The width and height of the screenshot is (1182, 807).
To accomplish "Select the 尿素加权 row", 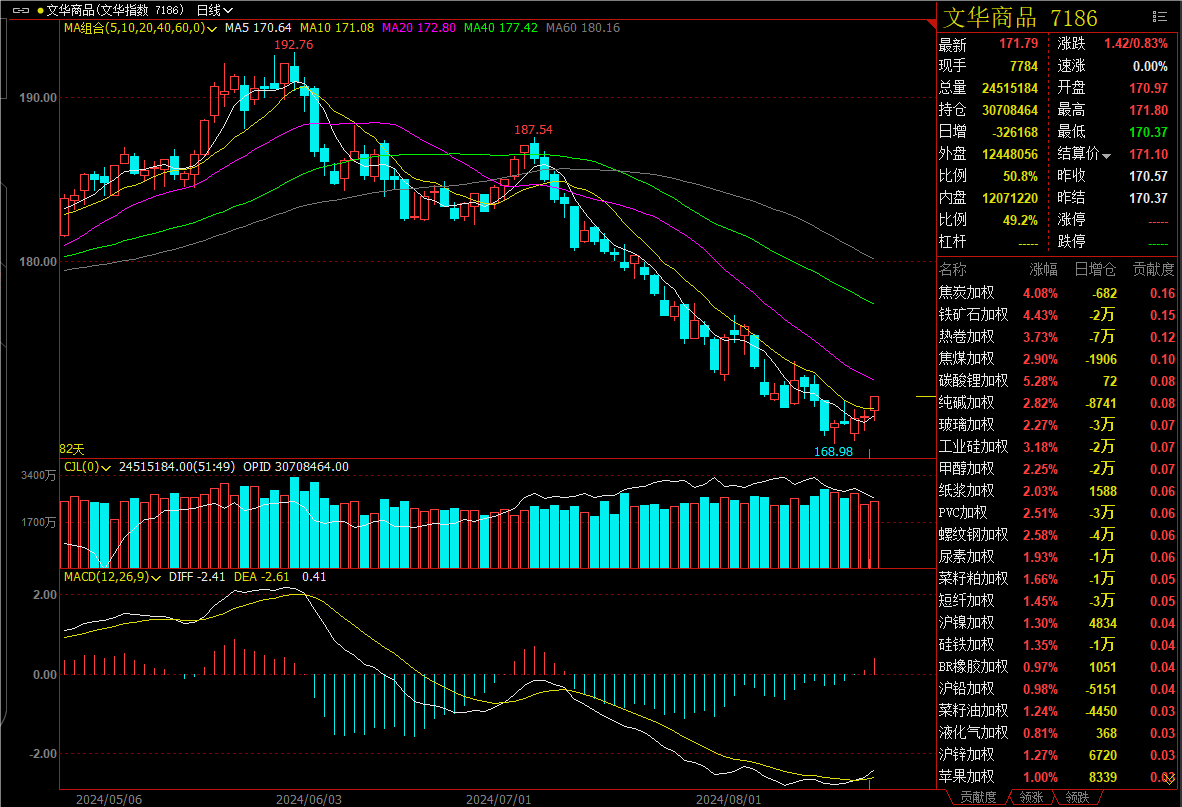I will [1057, 557].
